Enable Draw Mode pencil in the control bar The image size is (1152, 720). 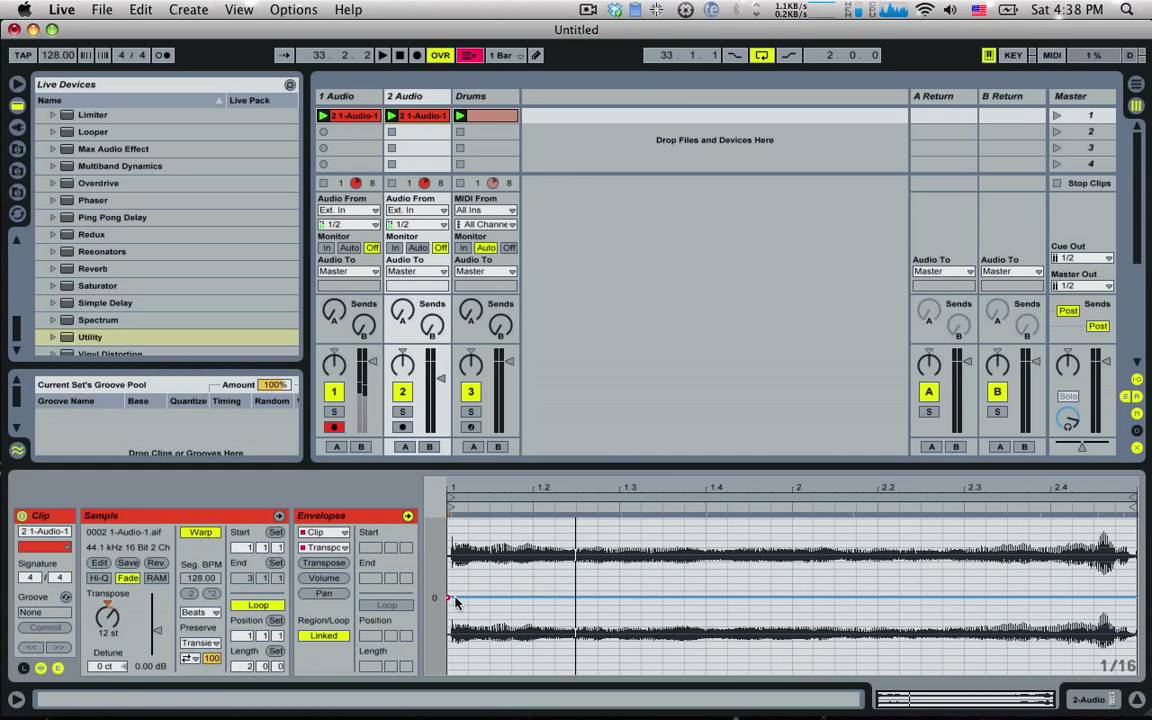(x=536, y=55)
